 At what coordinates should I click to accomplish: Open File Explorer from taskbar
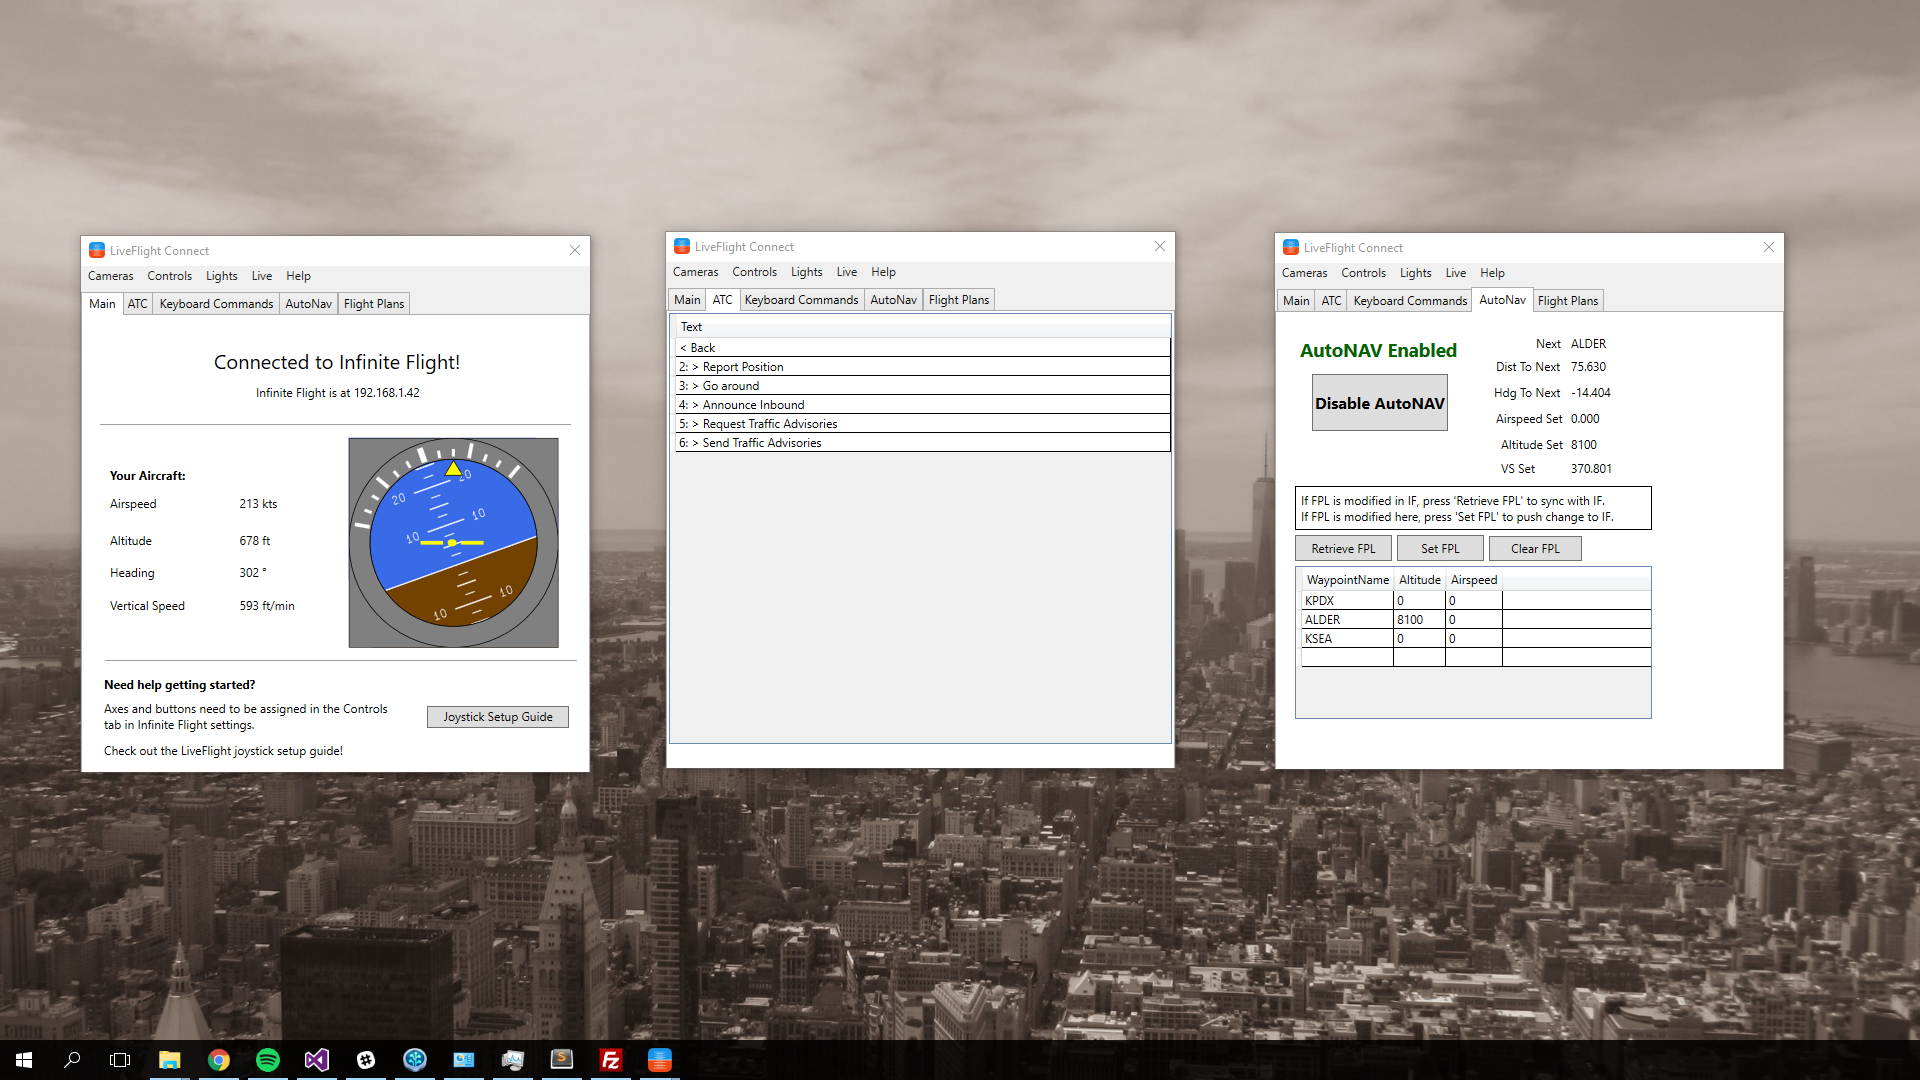pos(169,1060)
